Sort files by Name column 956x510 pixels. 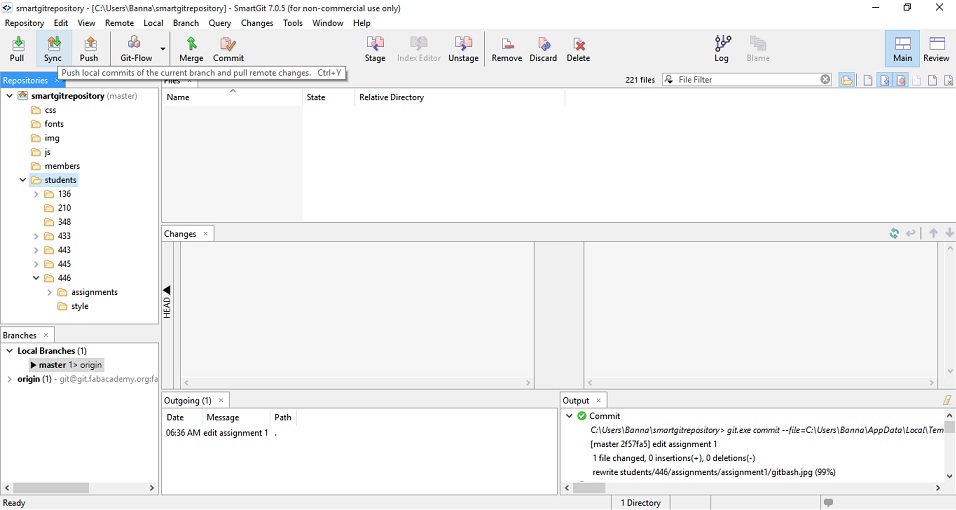click(232, 97)
